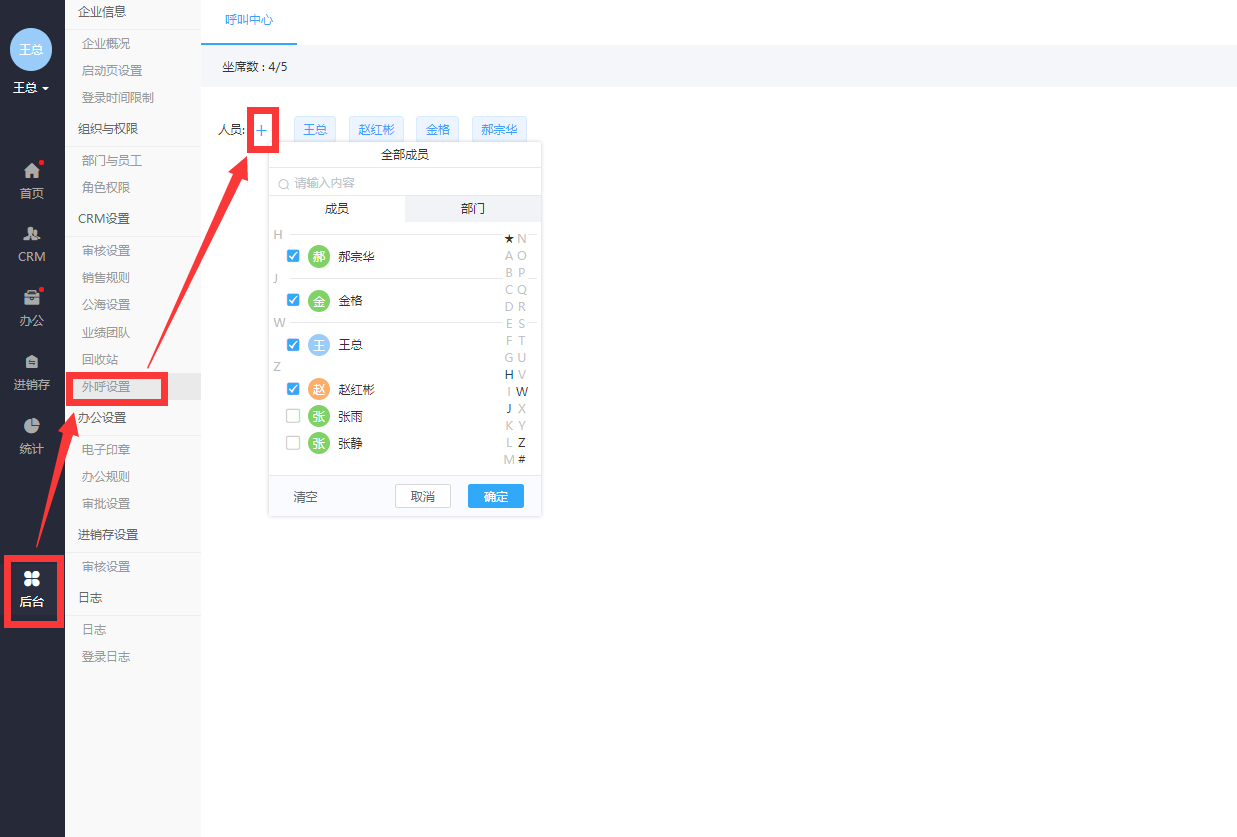The width and height of the screenshot is (1237, 837).
Task: Click 王总's blue avatar in member list
Action: click(x=319, y=344)
